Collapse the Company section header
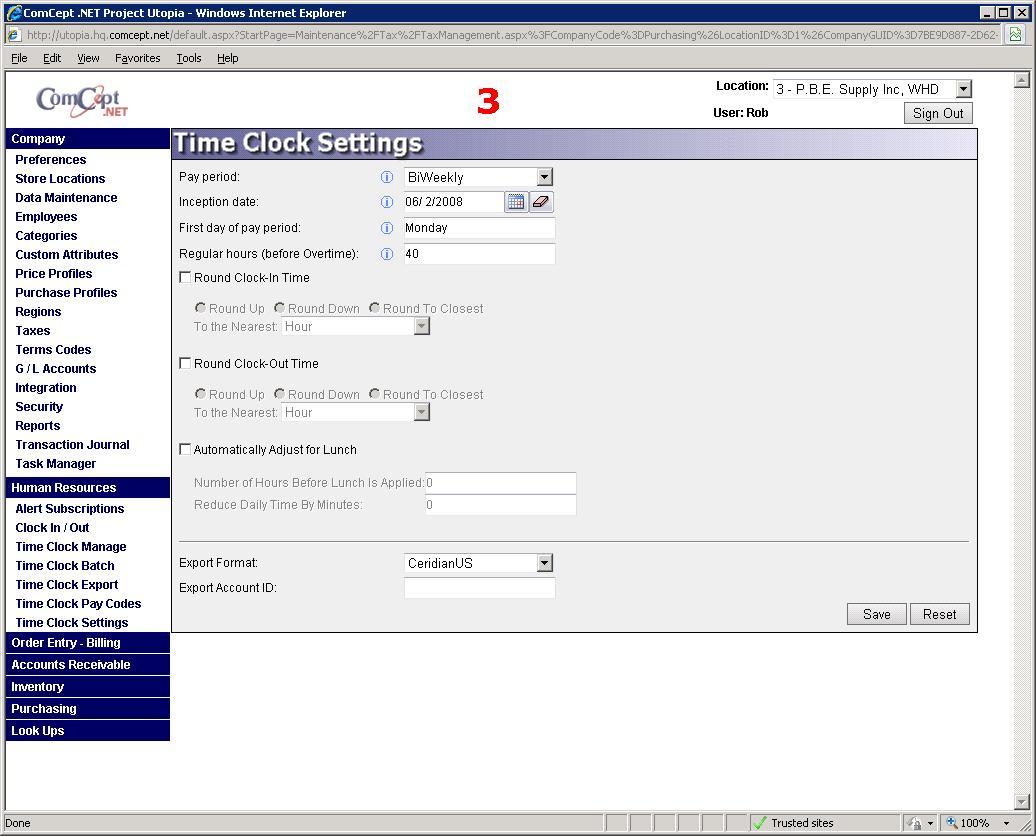The image size is (1036, 836). pos(88,139)
